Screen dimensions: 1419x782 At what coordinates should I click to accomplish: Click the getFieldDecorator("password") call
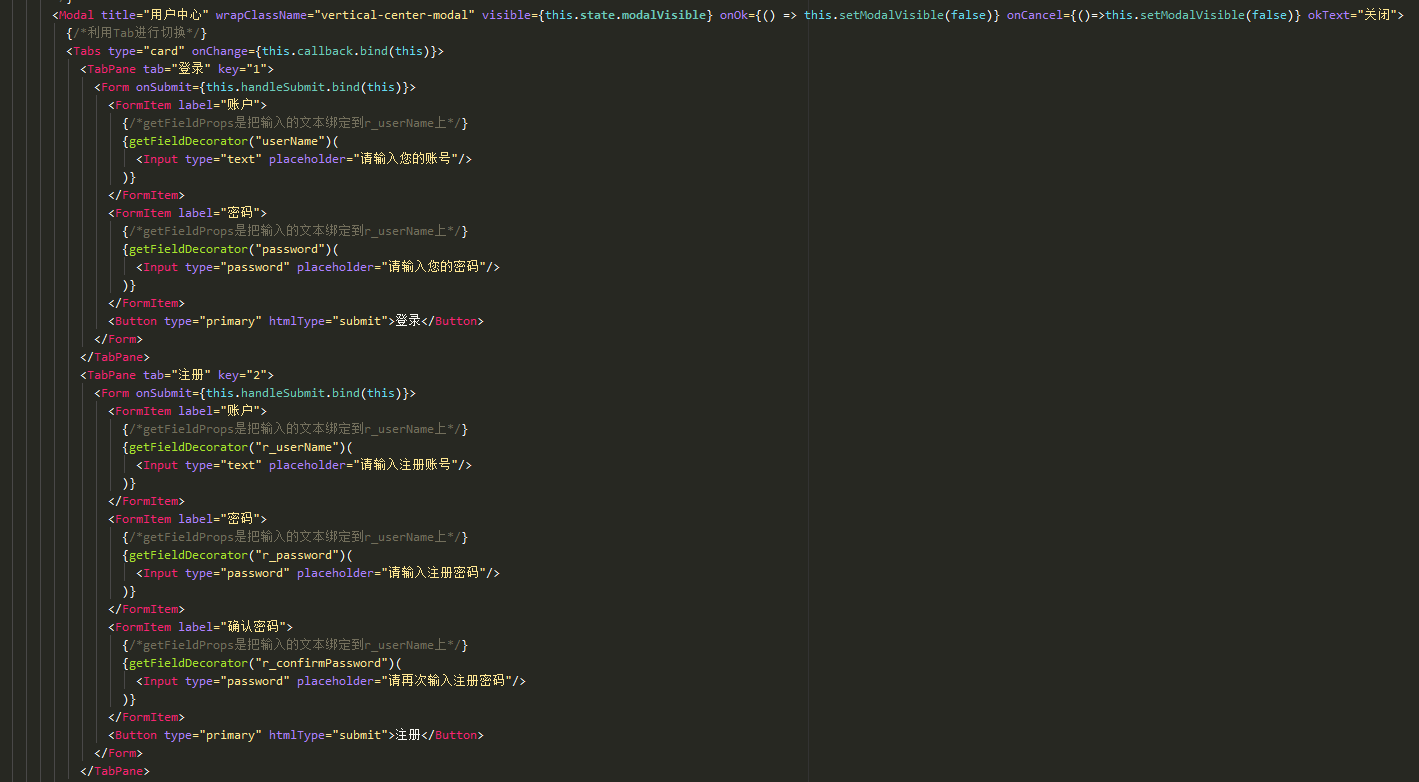(x=231, y=249)
